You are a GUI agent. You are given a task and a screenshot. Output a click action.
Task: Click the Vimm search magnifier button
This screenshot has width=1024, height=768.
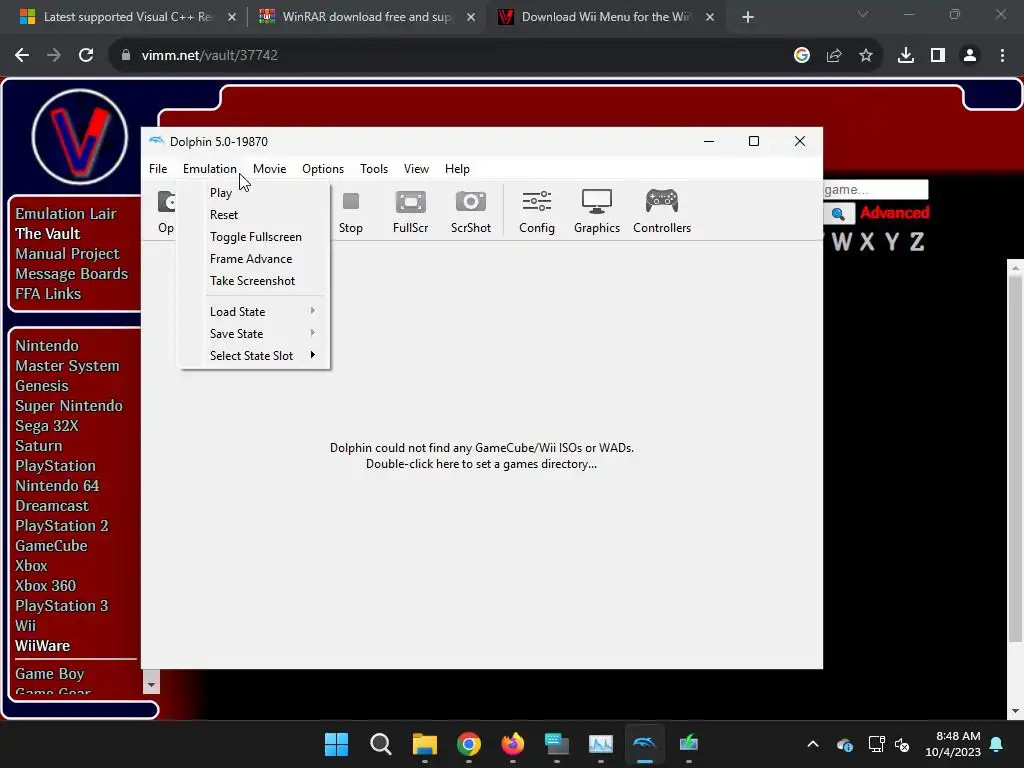(x=839, y=214)
